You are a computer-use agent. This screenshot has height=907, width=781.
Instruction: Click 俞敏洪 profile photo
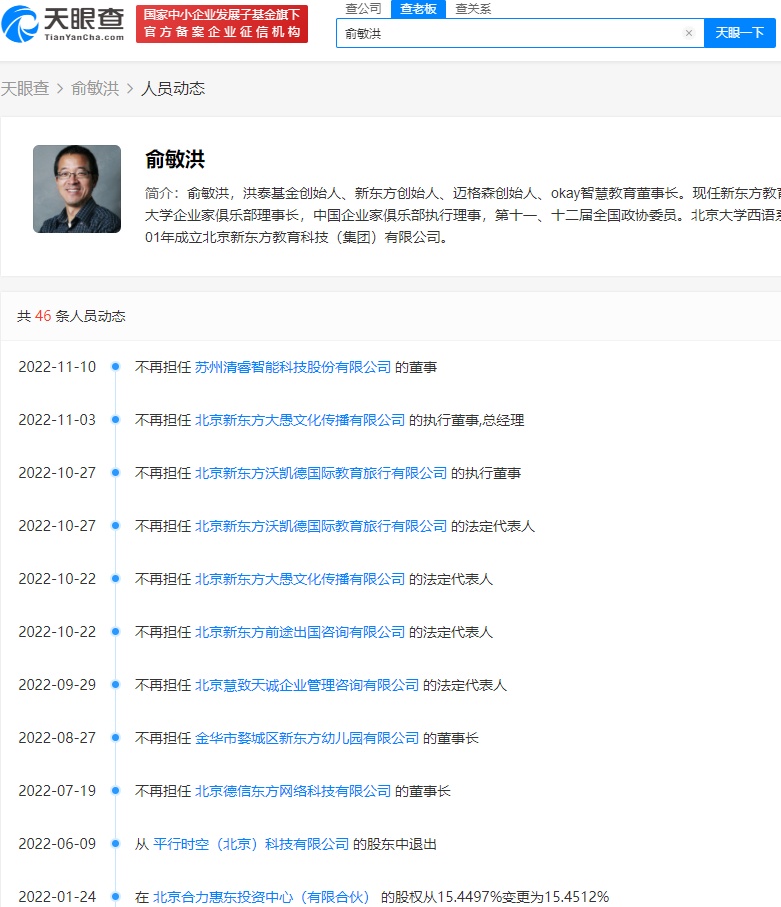[77, 189]
